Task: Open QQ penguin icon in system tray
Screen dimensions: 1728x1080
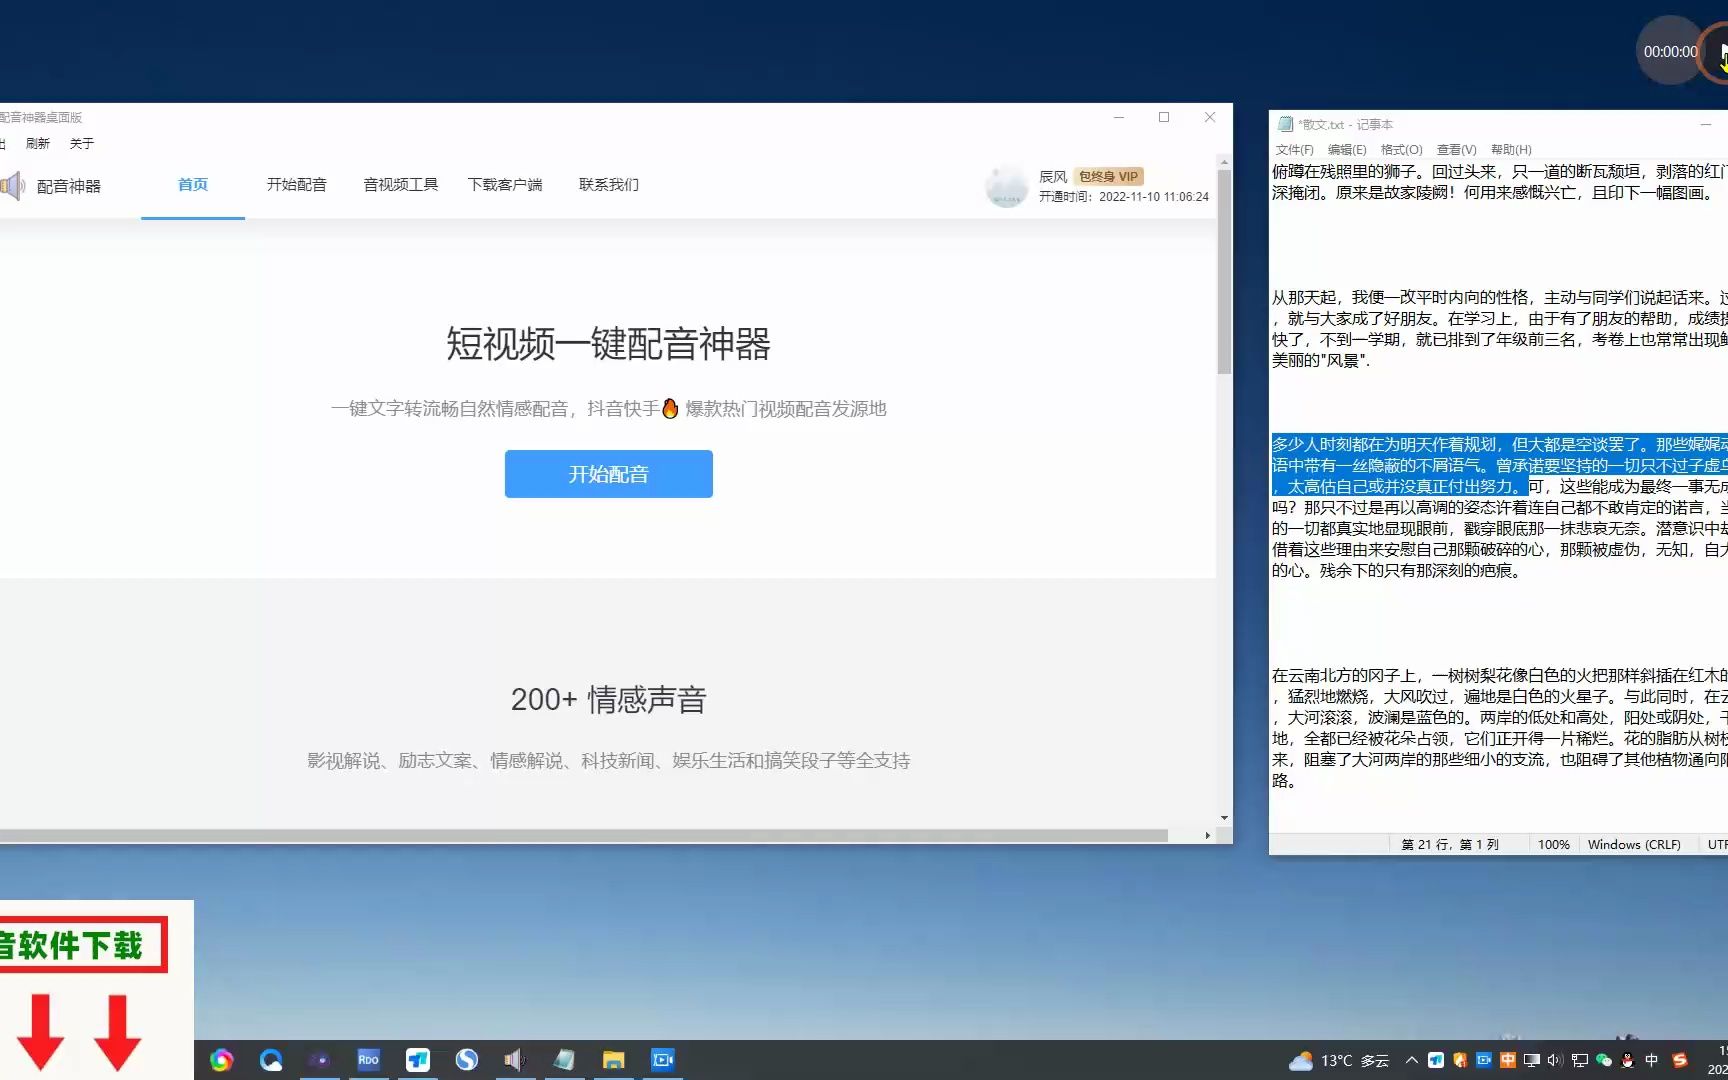Action: 1628,1061
